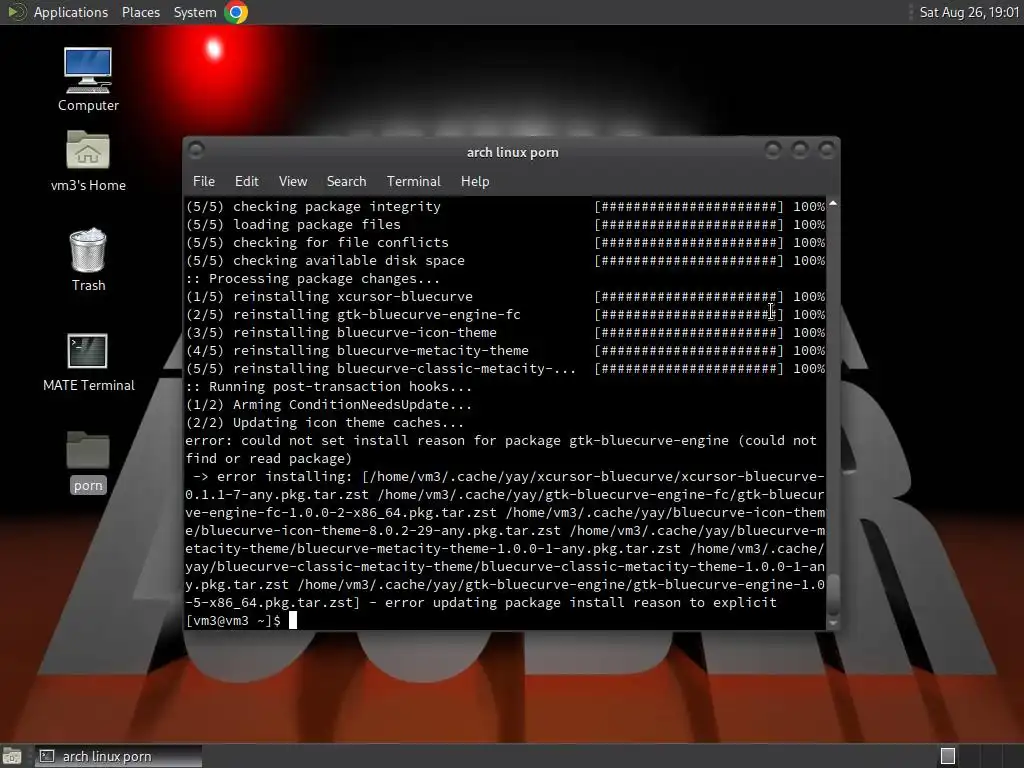The height and width of the screenshot is (768, 1024).
Task: Close the terminal window
Action: pos(827,150)
